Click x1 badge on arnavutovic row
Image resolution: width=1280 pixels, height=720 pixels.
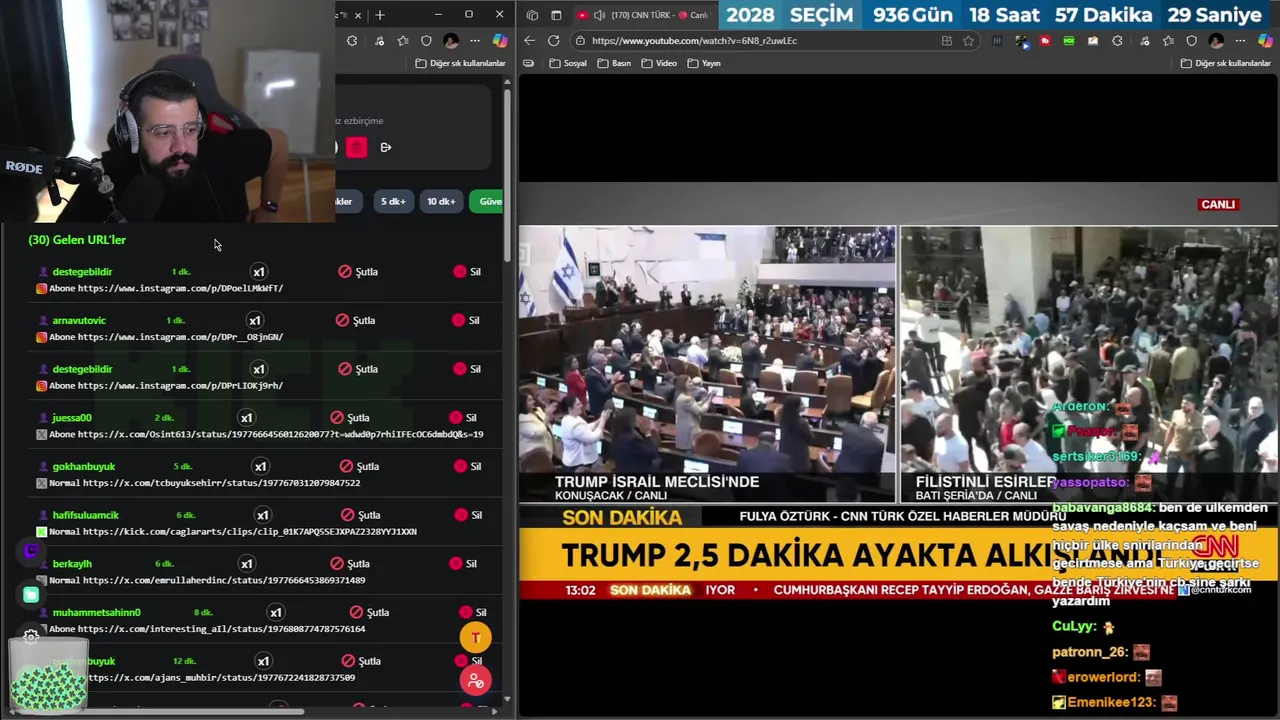254,320
